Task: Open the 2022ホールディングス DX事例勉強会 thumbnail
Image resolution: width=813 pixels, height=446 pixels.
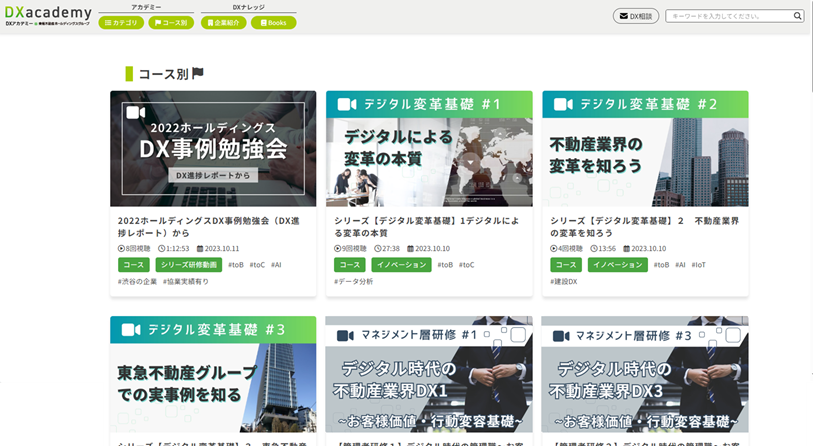Action: (213, 149)
